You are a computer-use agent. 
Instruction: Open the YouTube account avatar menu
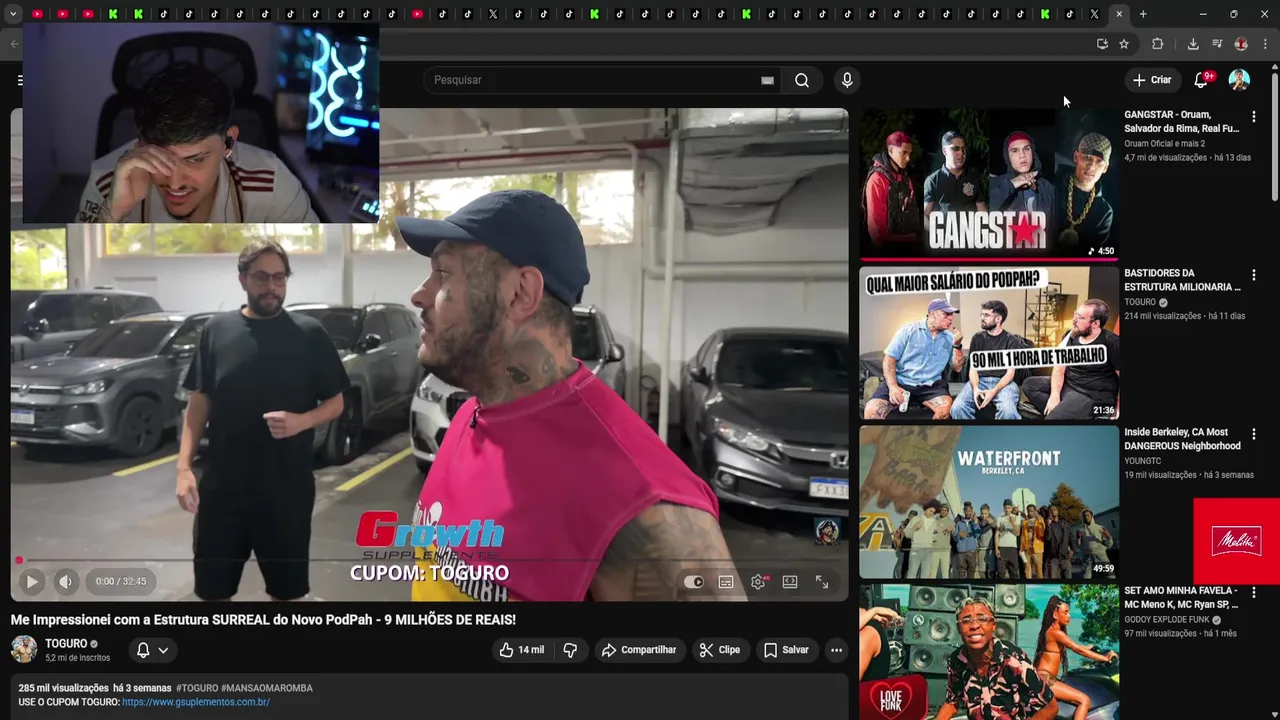1239,80
